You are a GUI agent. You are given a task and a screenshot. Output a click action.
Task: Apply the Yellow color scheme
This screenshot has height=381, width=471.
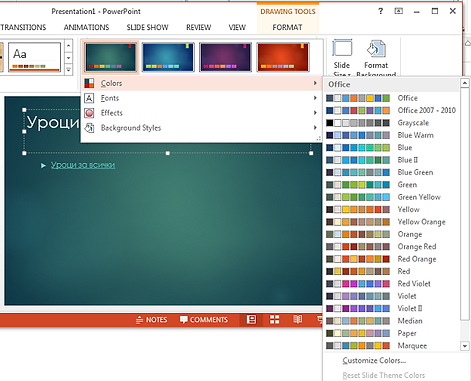coord(392,209)
